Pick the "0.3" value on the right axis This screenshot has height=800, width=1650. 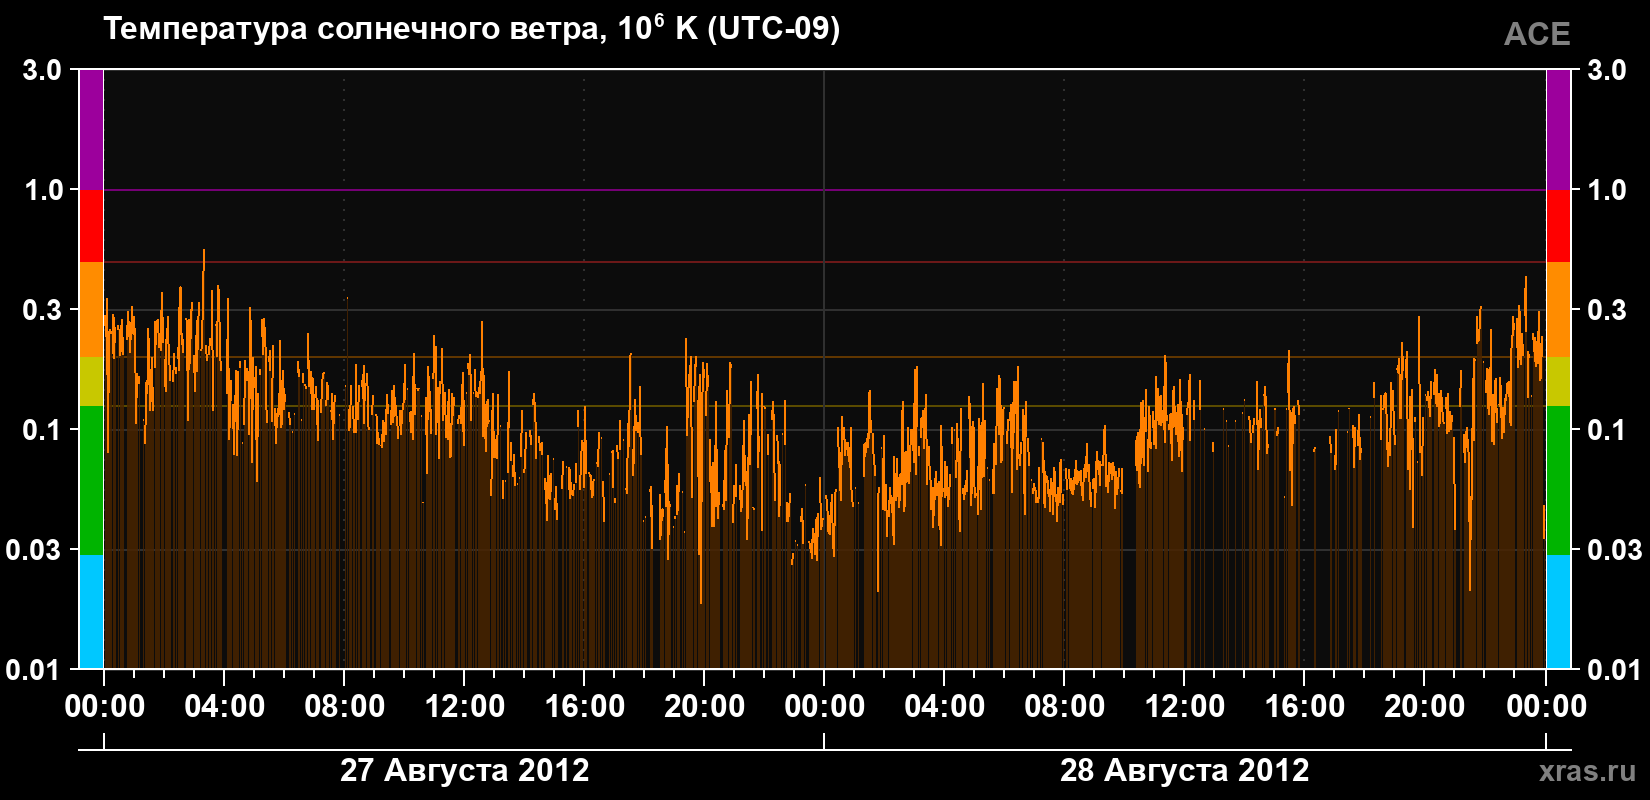[1607, 310]
